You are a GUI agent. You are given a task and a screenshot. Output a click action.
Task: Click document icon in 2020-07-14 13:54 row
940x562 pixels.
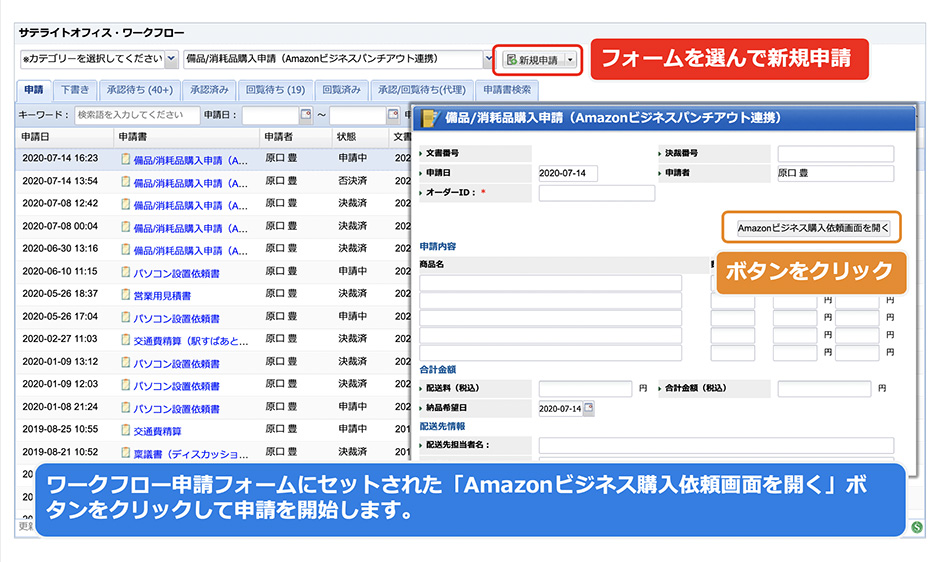point(125,181)
